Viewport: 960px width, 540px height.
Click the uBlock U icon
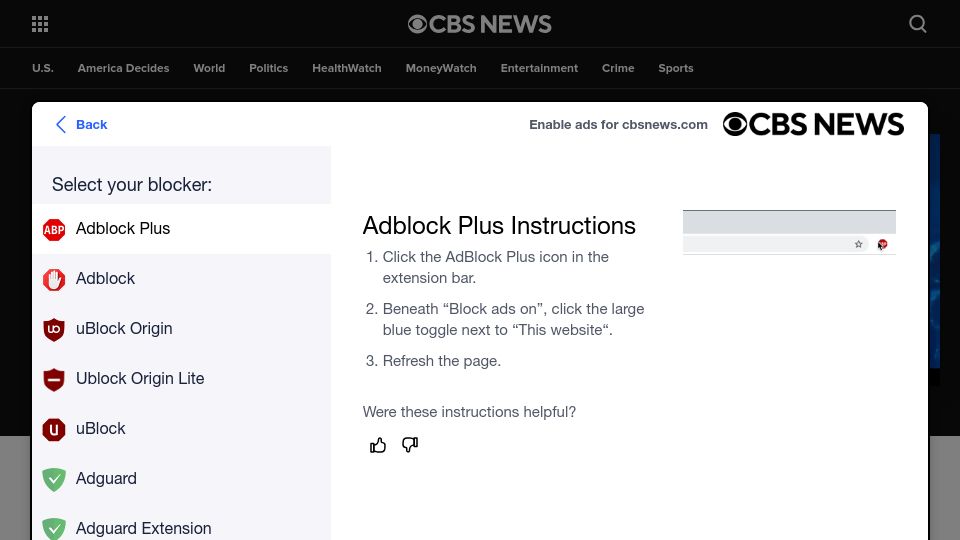54,429
